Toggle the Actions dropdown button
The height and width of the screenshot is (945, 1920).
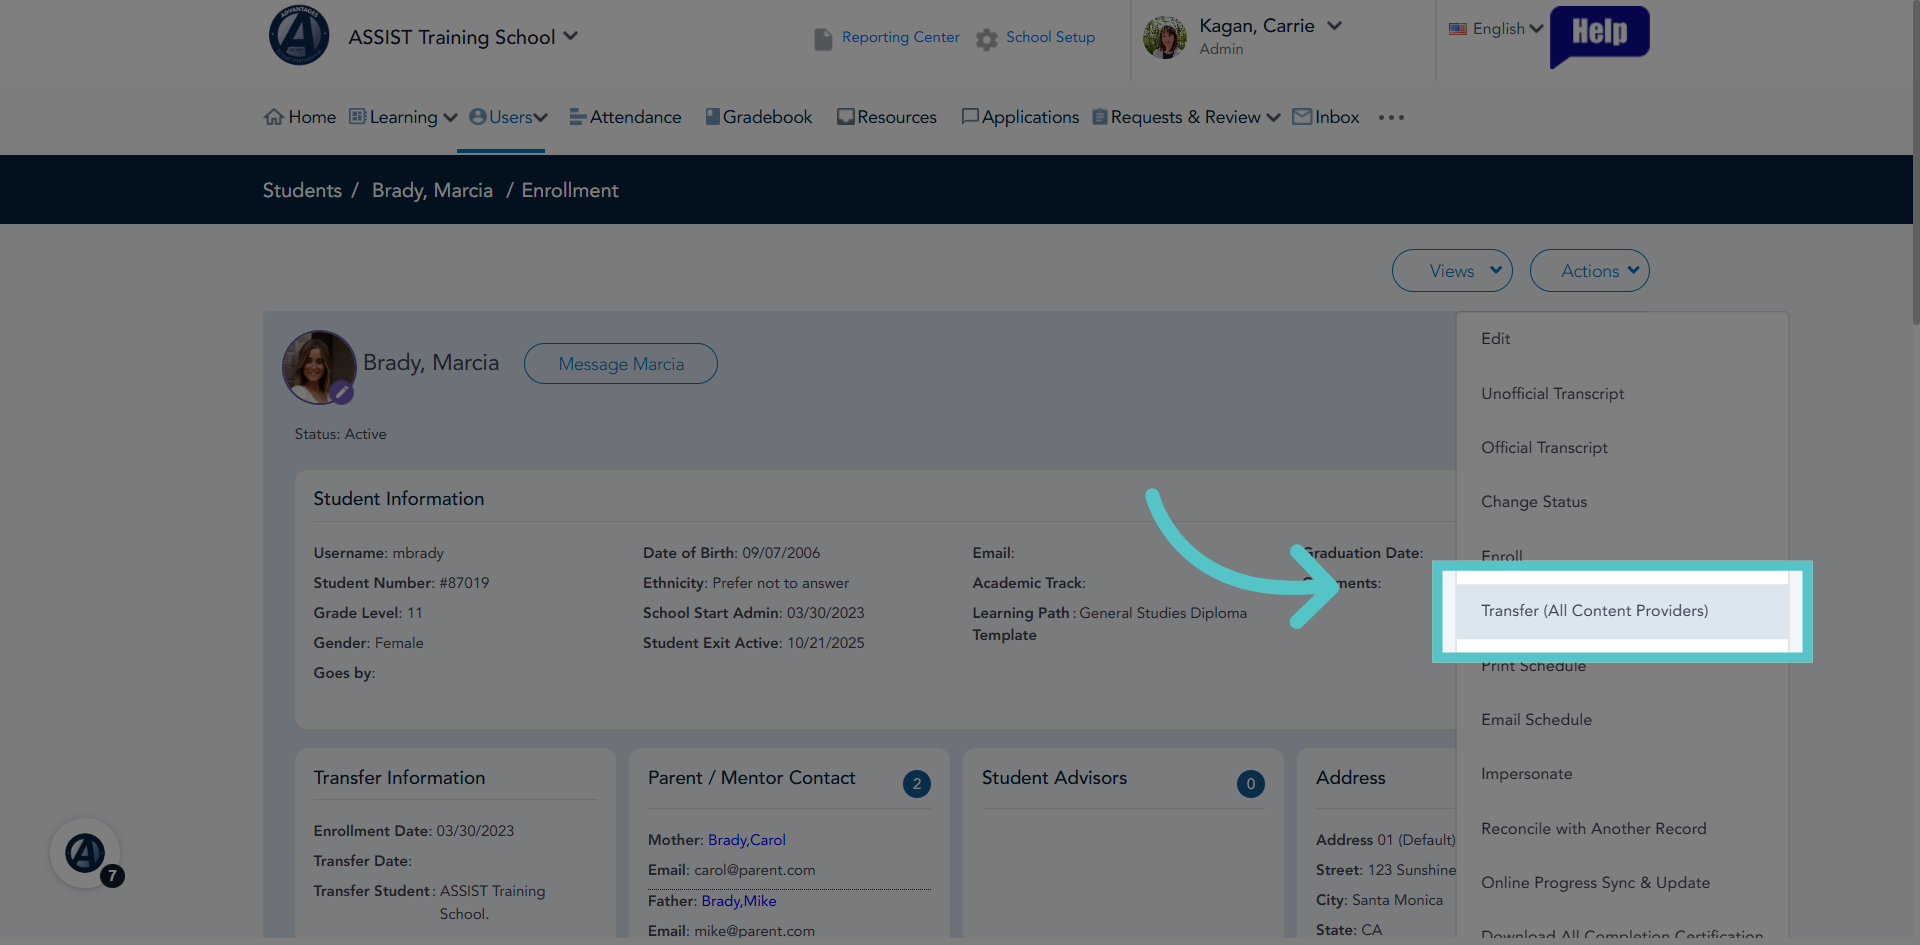coord(1590,271)
